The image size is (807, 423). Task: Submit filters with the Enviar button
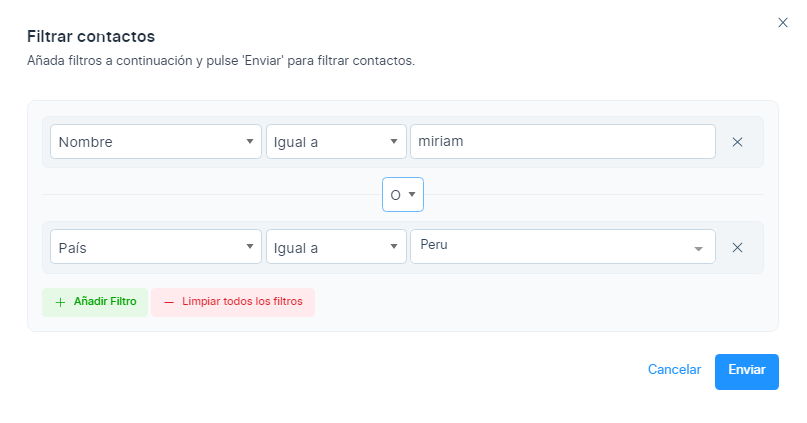click(746, 371)
